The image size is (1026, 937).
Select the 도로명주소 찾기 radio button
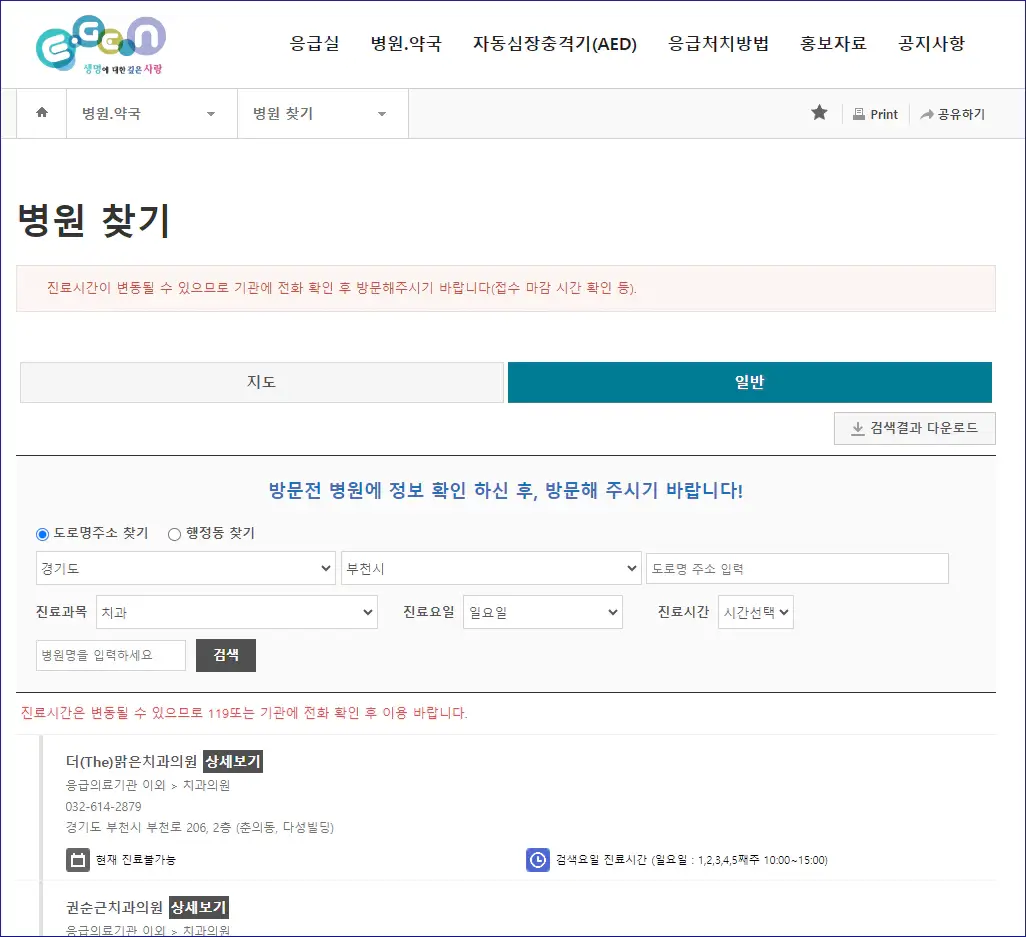[x=41, y=534]
